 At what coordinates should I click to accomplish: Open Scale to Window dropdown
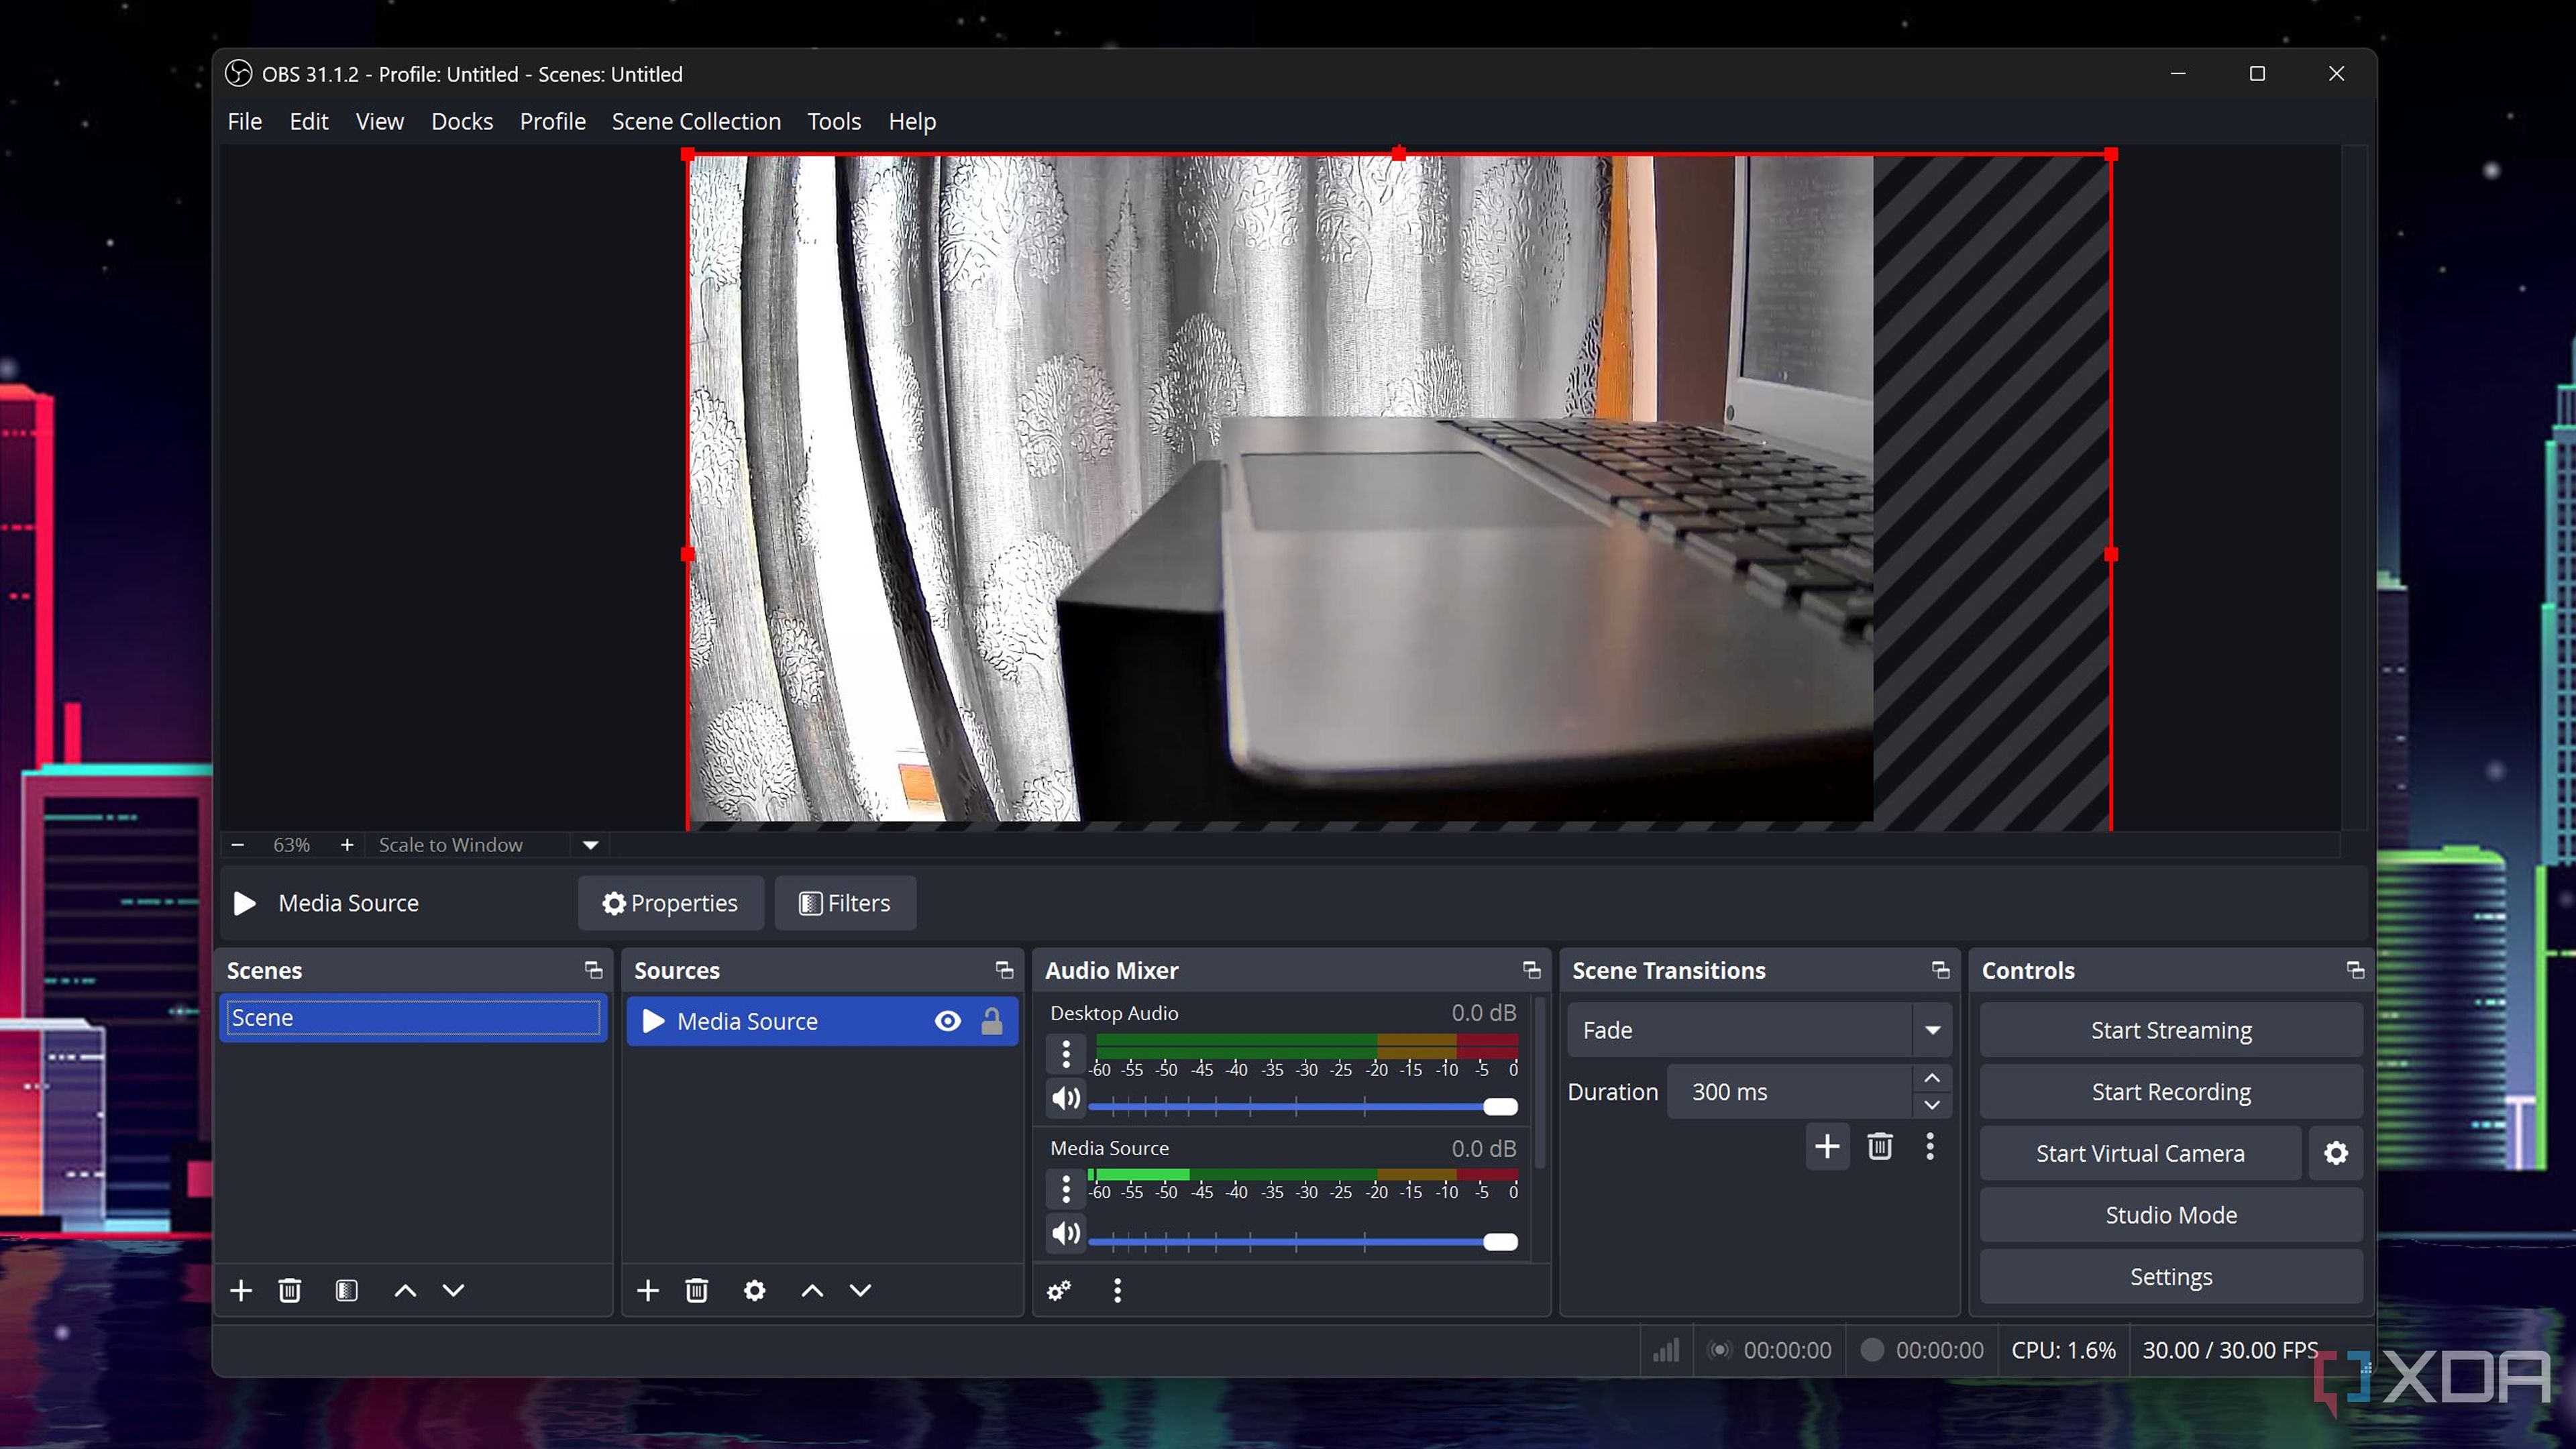coord(590,845)
